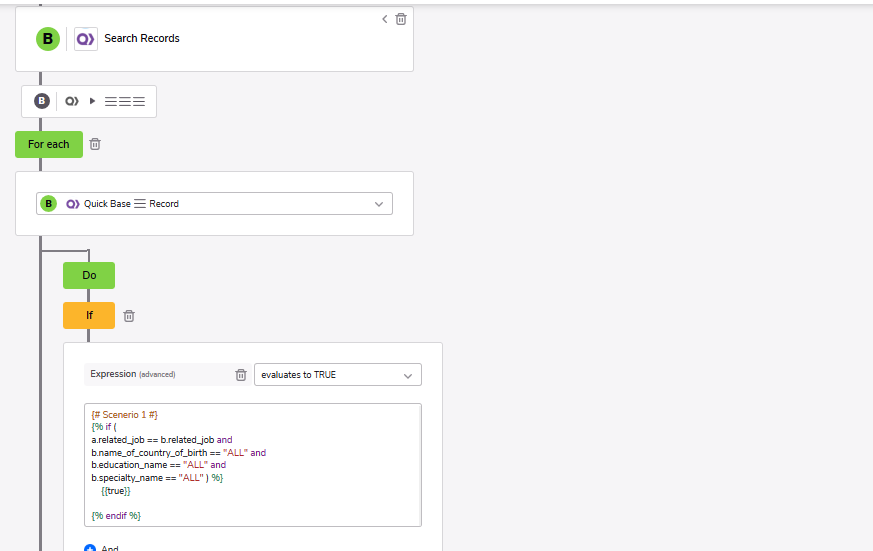Click inside the Scenerio 1 expression editor
The image size is (873, 551).
pos(253,465)
